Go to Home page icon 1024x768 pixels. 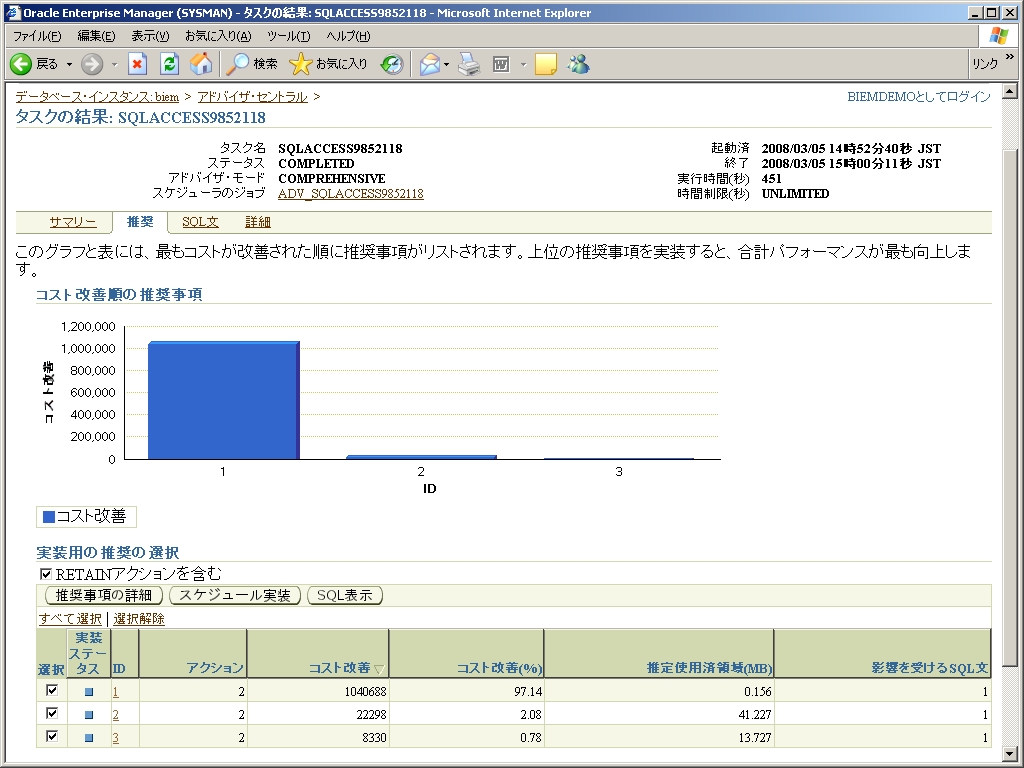(201, 64)
